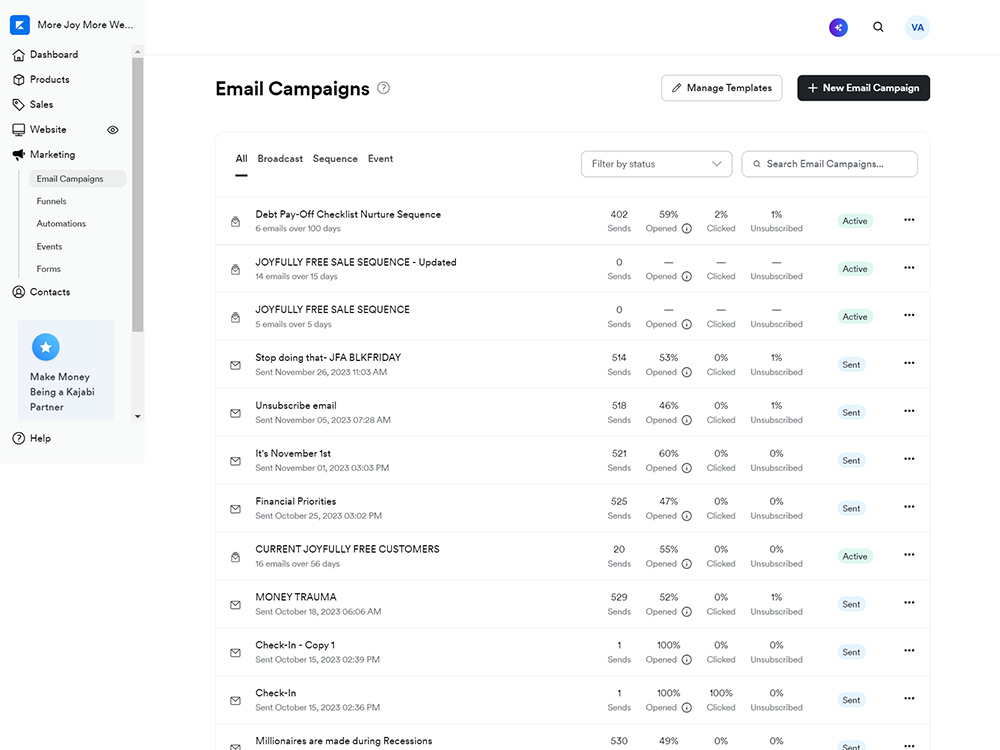This screenshot has width=1000, height=750.
Task: Click the Manage Templates button
Action: pos(721,88)
